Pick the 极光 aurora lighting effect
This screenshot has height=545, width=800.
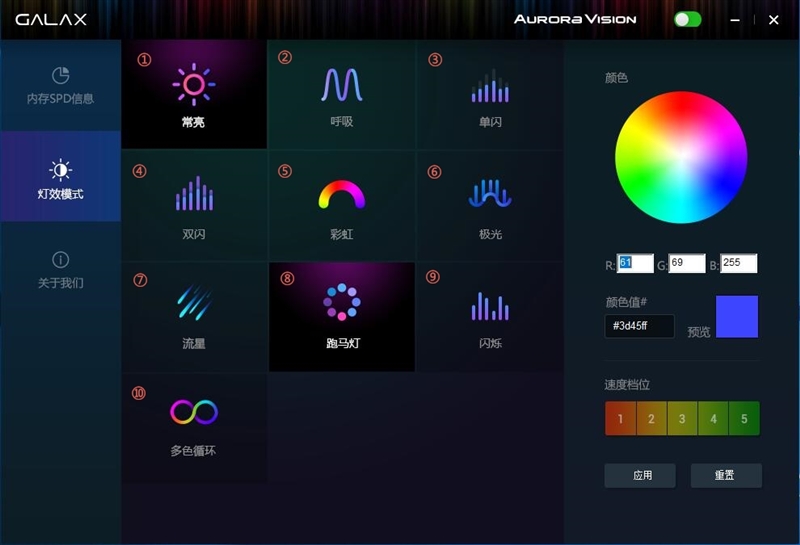point(490,205)
